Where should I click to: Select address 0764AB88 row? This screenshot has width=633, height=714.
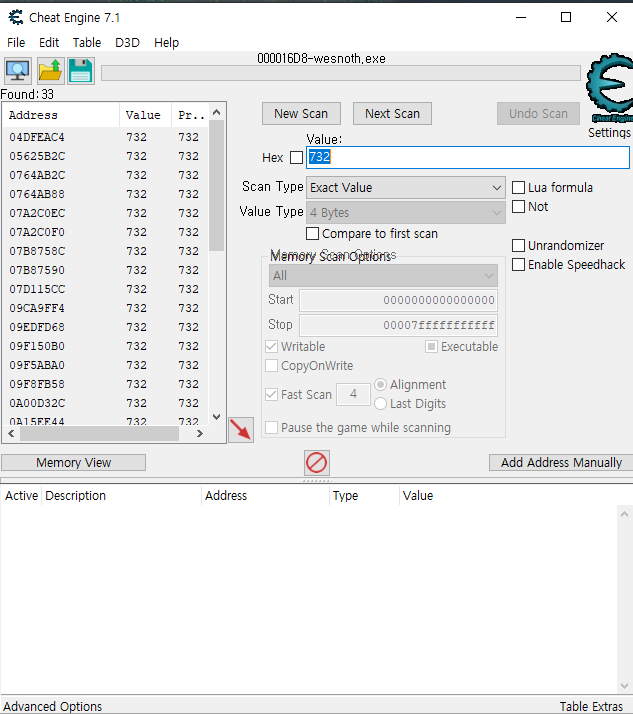(x=106, y=194)
